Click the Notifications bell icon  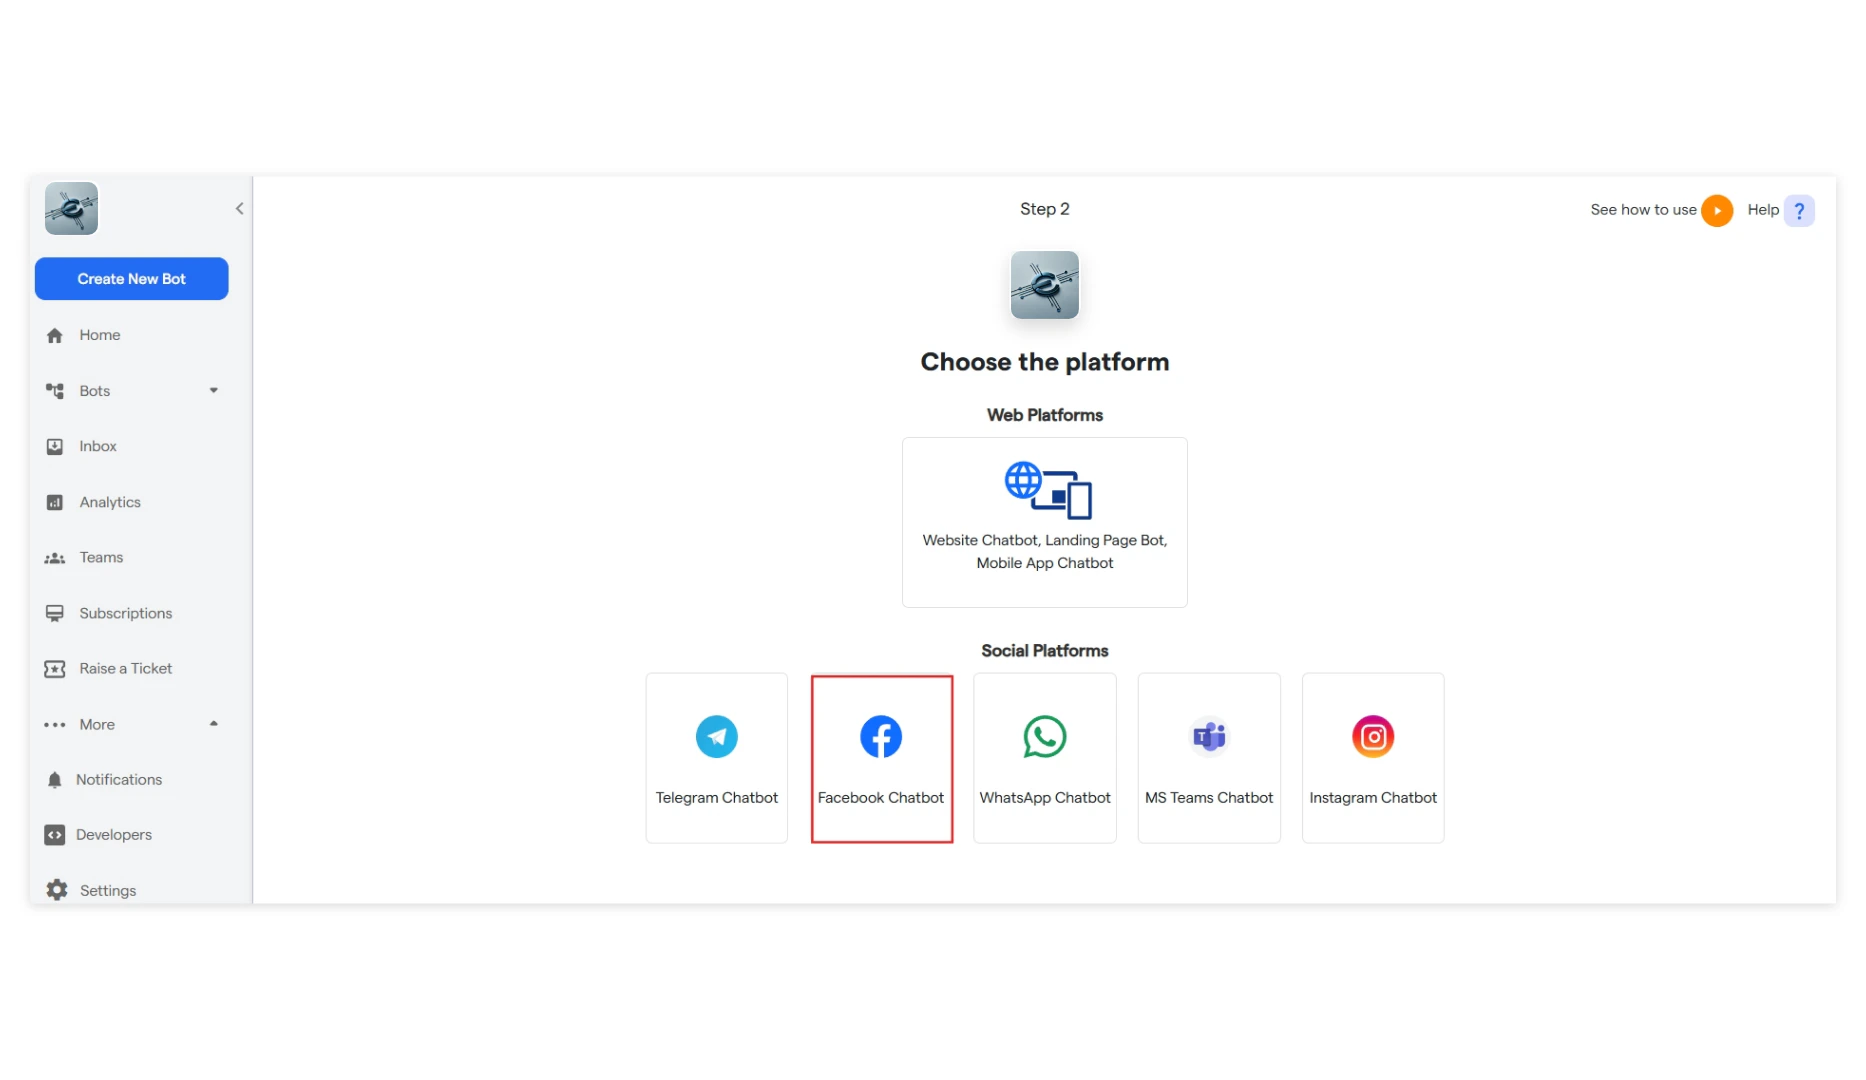coord(55,780)
